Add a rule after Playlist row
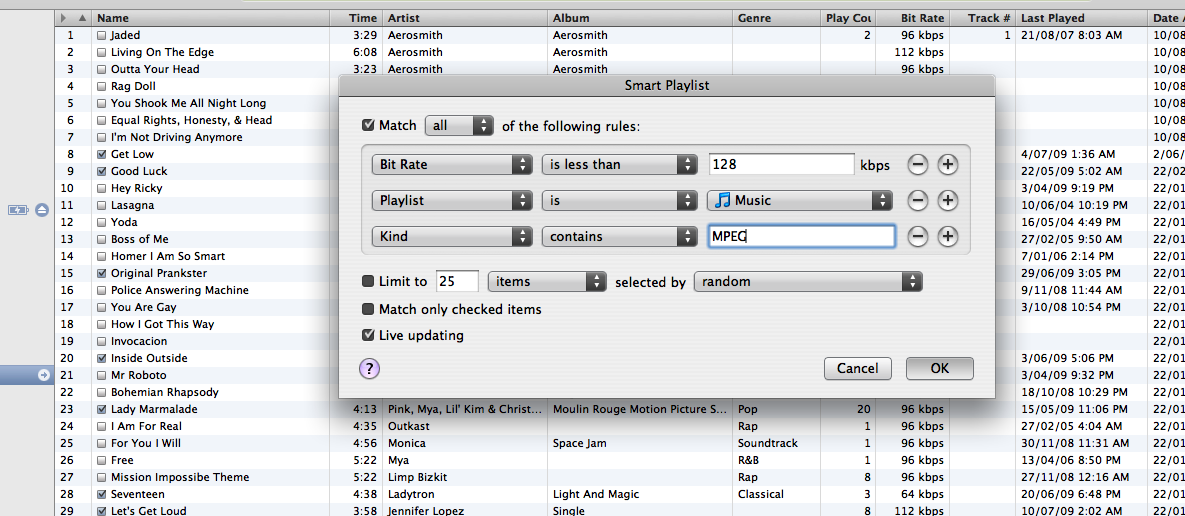 pyautogui.click(x=948, y=200)
